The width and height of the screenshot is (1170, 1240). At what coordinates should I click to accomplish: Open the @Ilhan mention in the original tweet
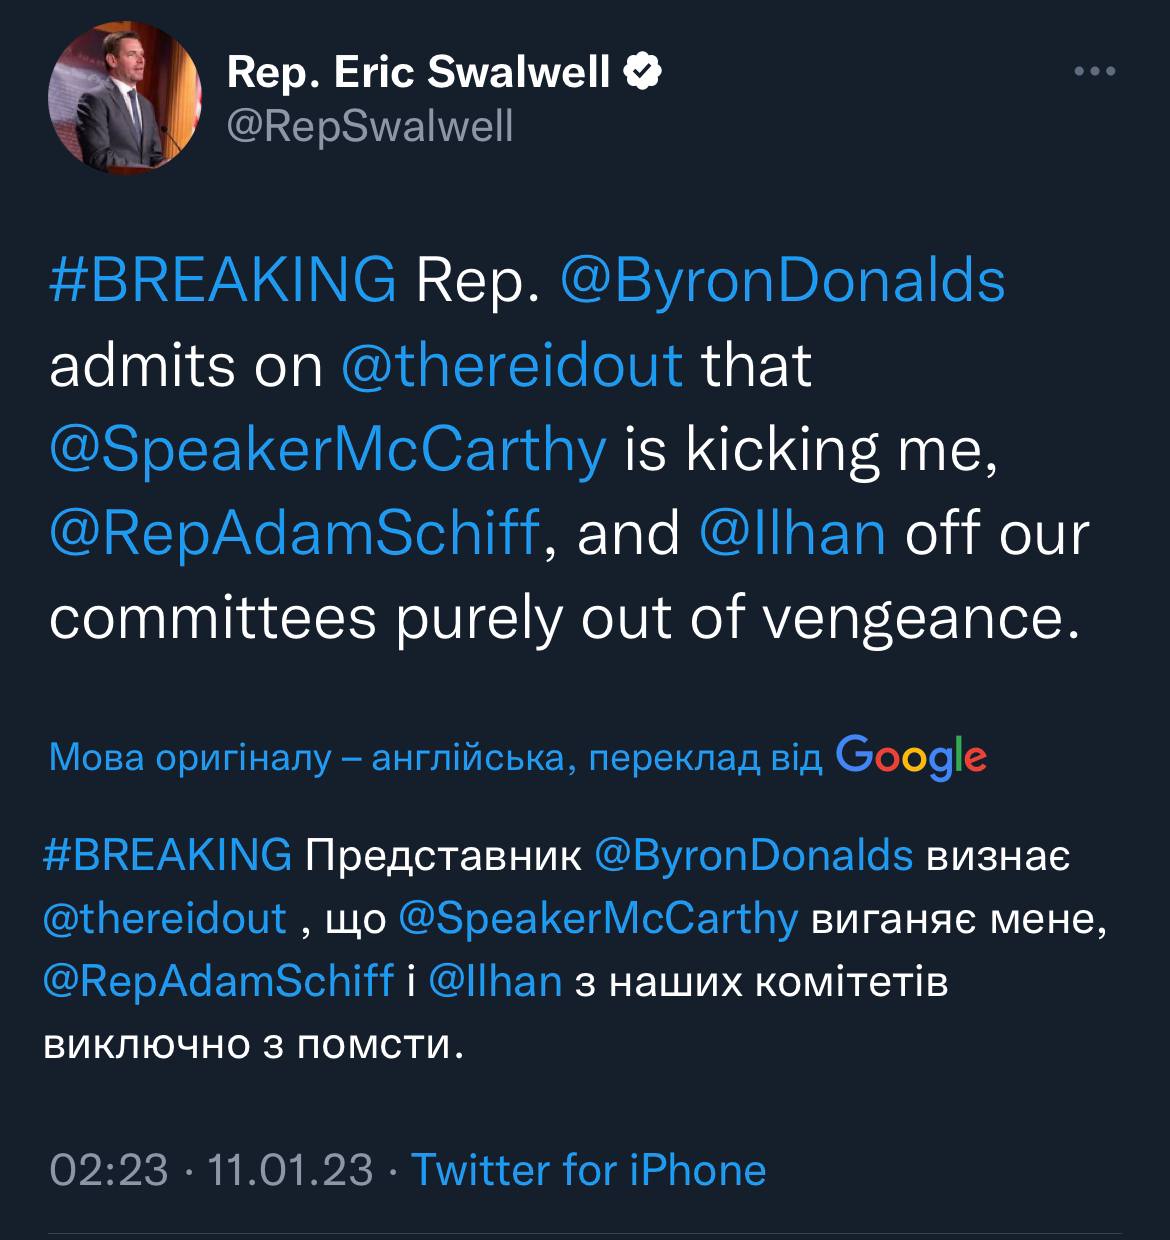click(792, 533)
